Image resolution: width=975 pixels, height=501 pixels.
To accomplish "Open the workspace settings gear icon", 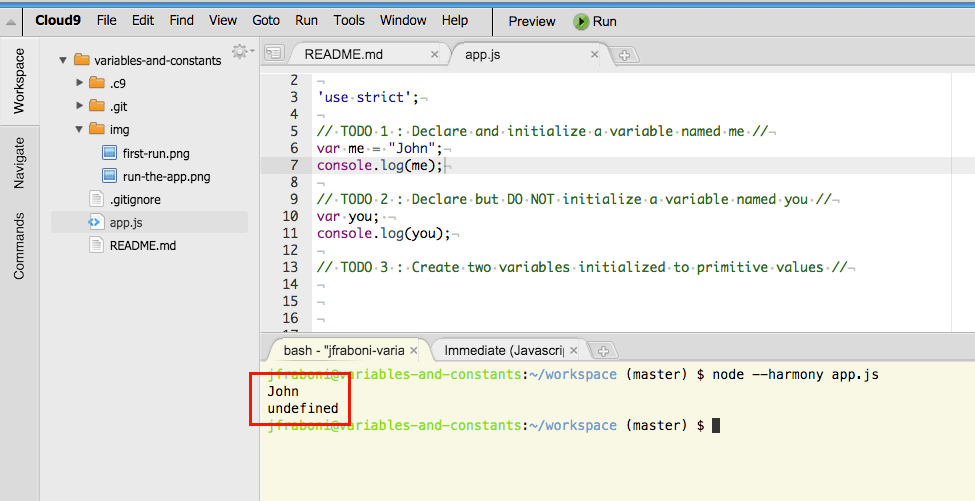I will tap(239, 51).
